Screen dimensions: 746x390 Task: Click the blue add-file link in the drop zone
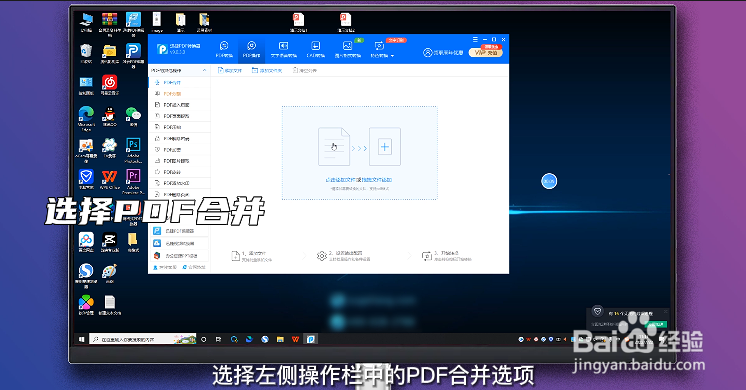click(x=359, y=180)
